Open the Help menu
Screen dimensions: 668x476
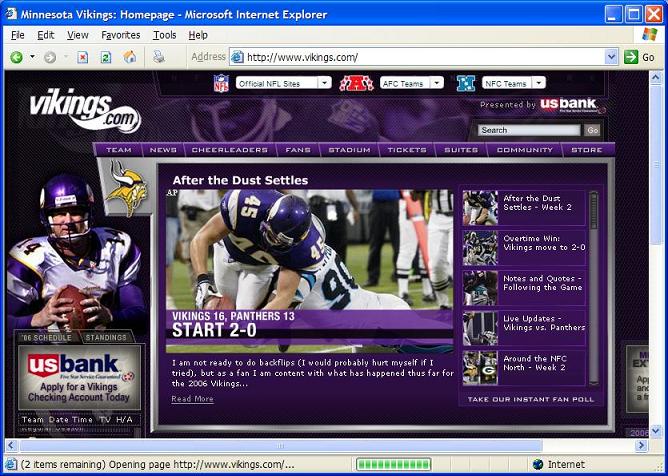click(198, 35)
